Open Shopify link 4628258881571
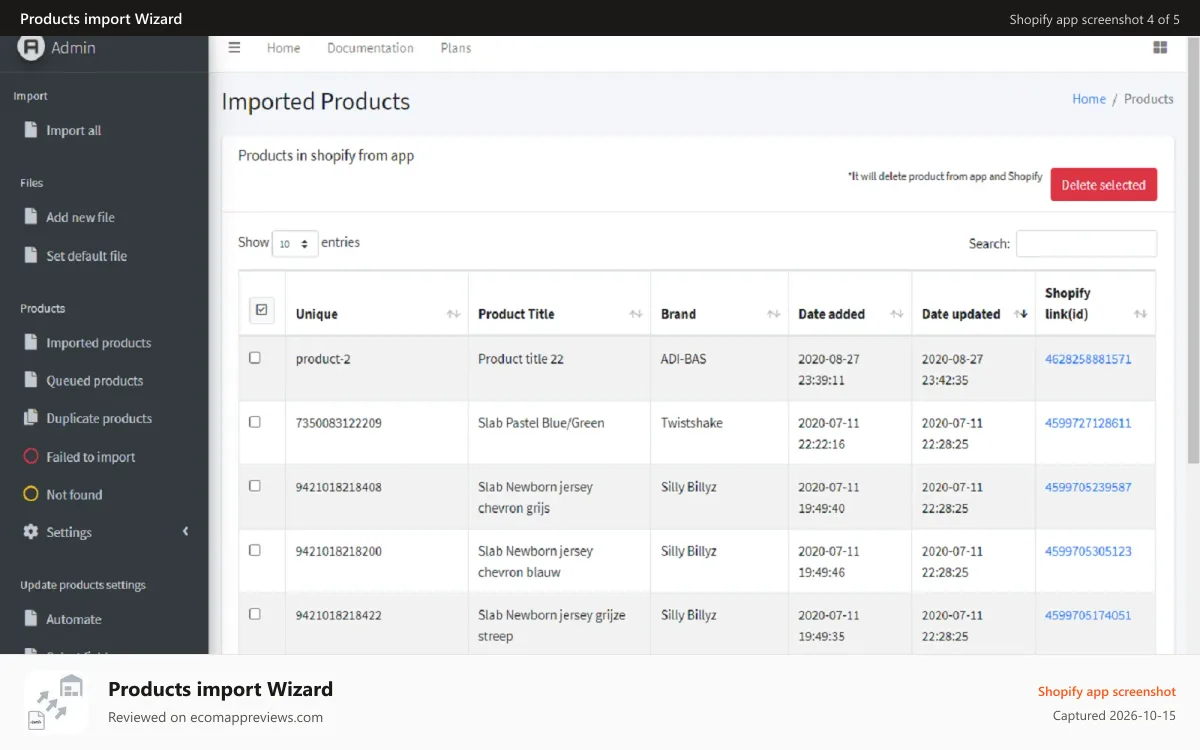This screenshot has width=1200, height=750. pos(1088,359)
